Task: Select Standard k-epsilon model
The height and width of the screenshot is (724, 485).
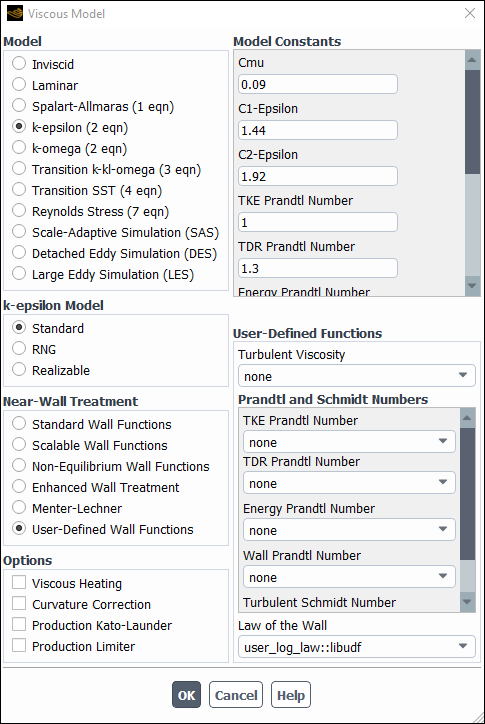Action: coord(19,328)
